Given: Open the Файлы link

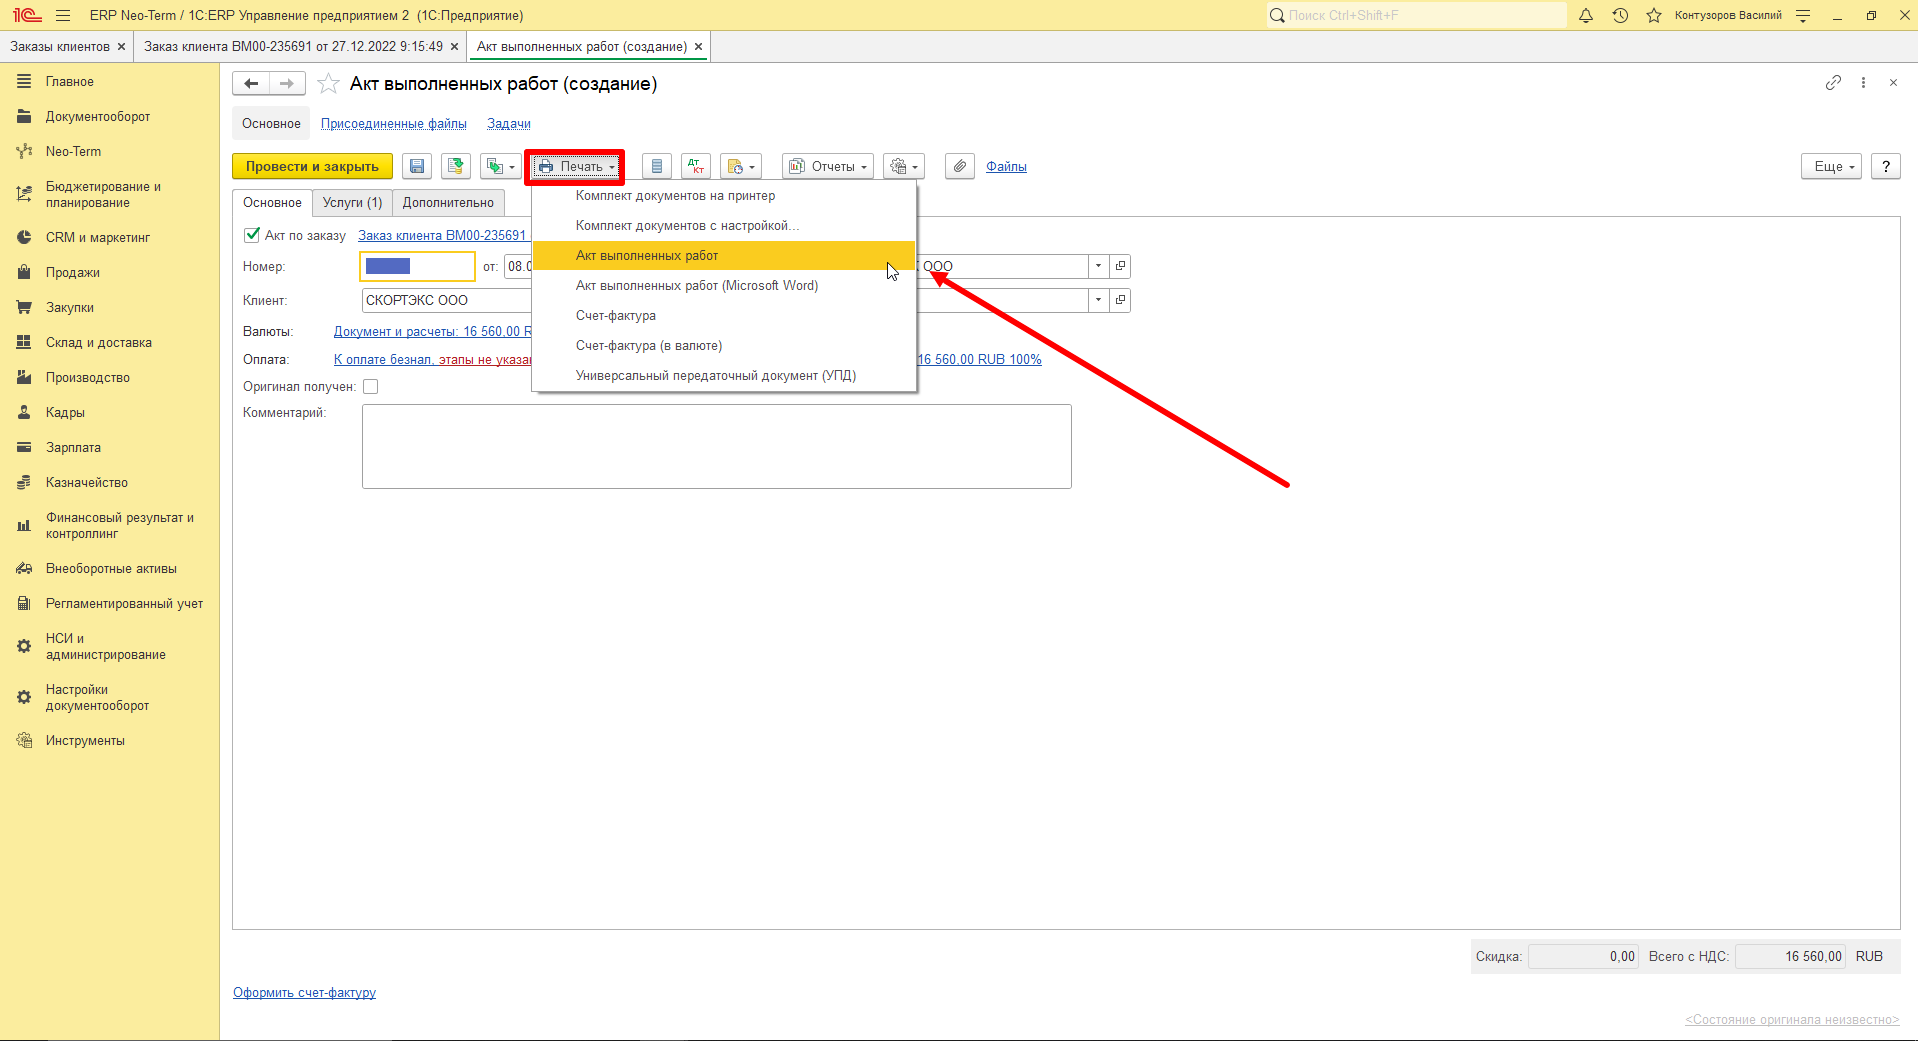Looking at the screenshot, I should click(1006, 167).
